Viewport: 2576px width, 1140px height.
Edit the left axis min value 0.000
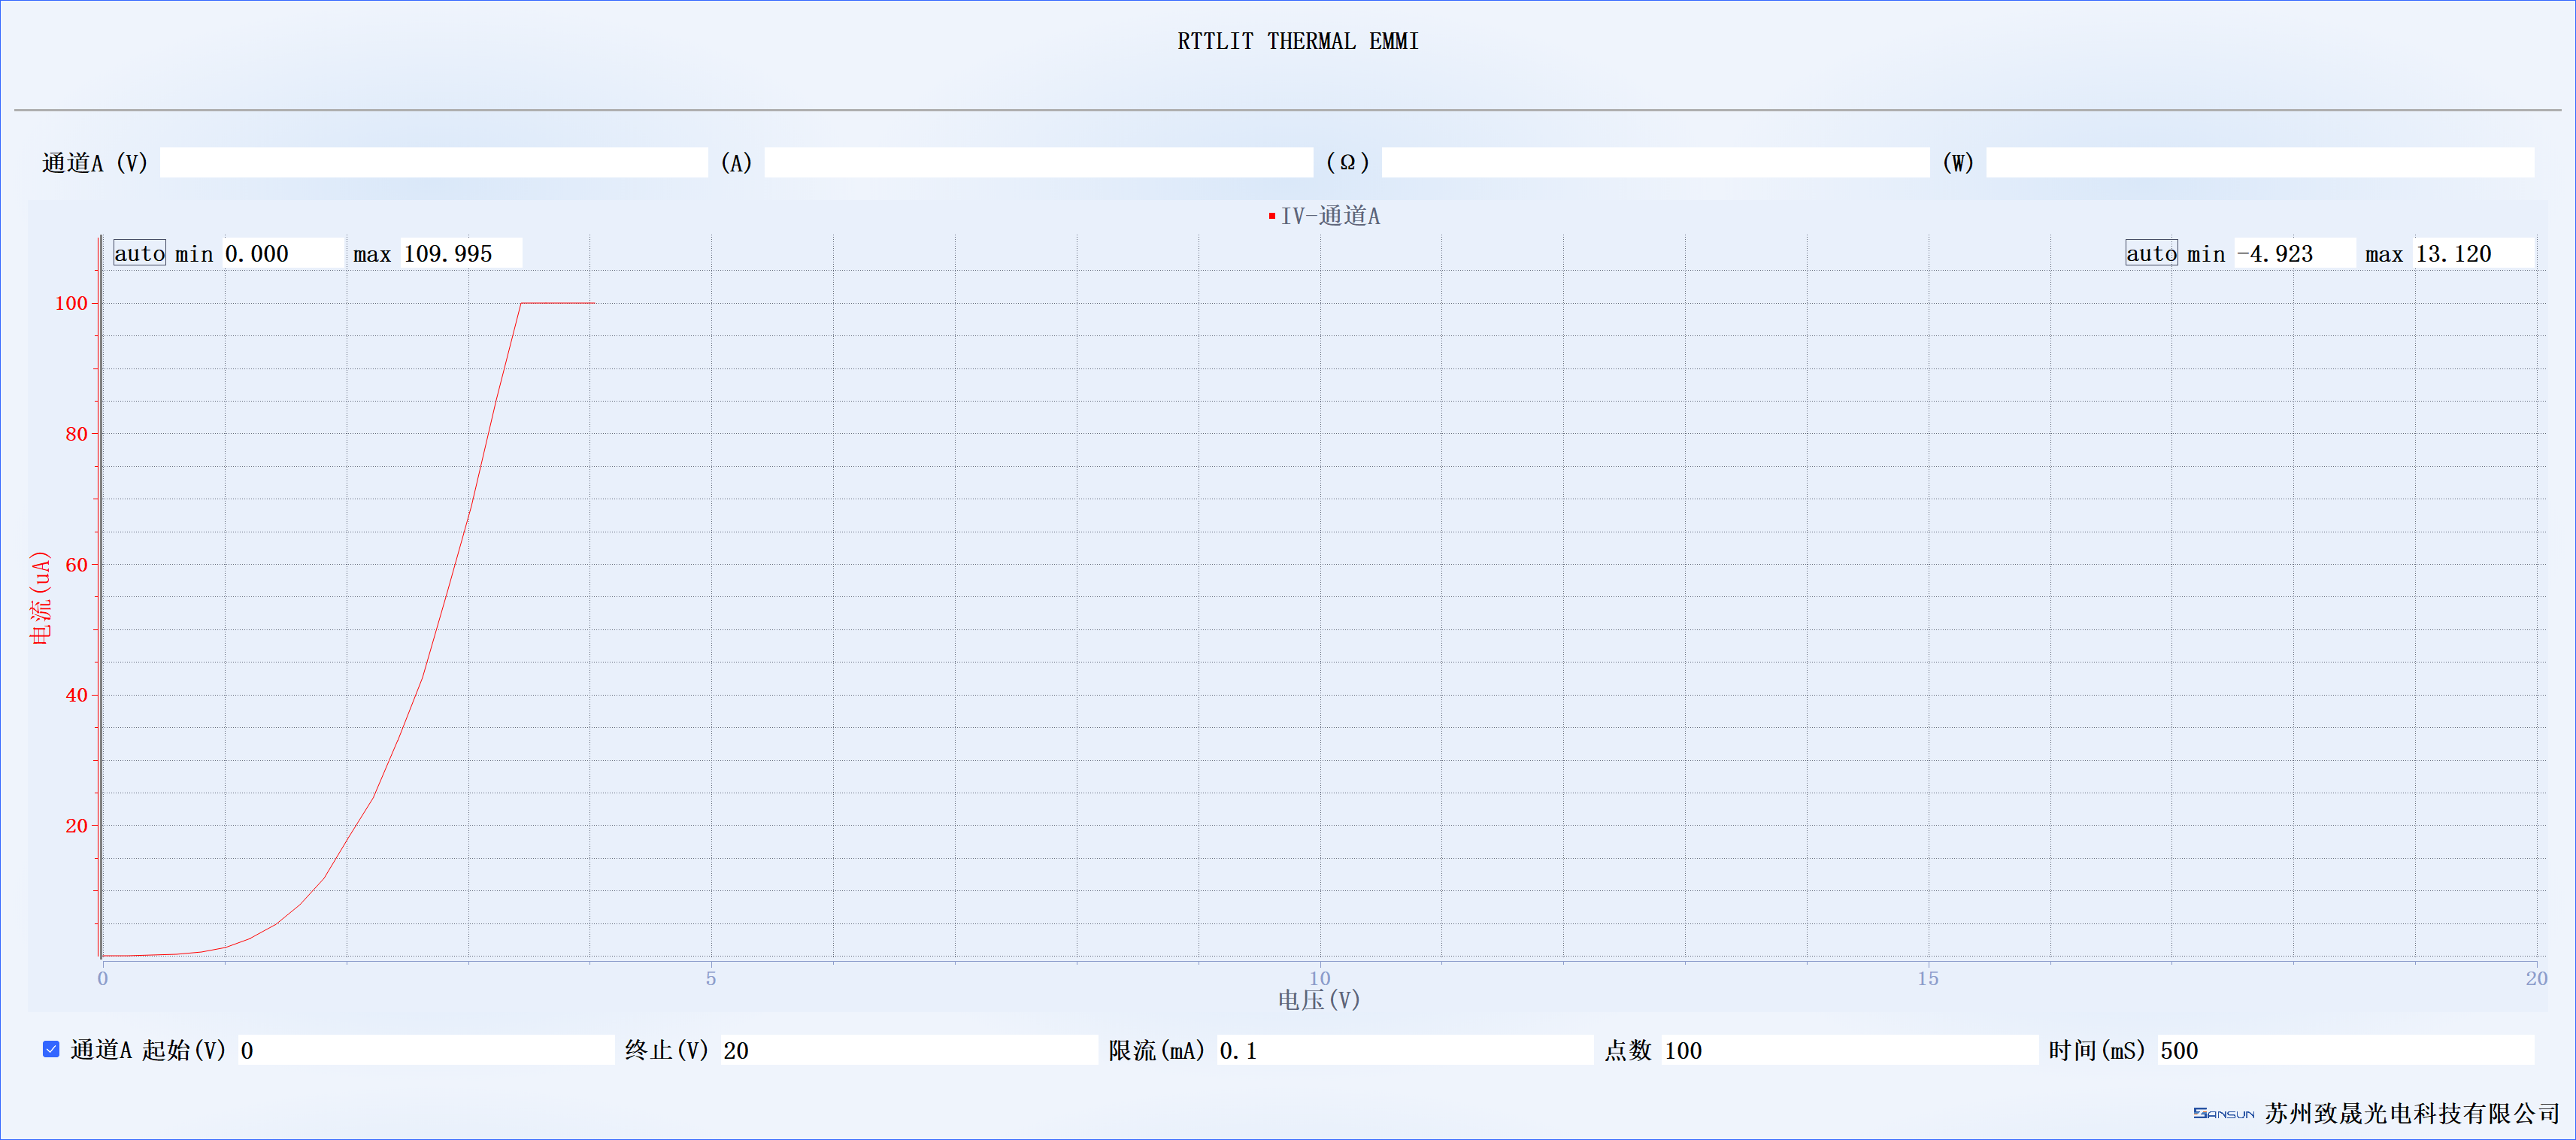[x=285, y=253]
